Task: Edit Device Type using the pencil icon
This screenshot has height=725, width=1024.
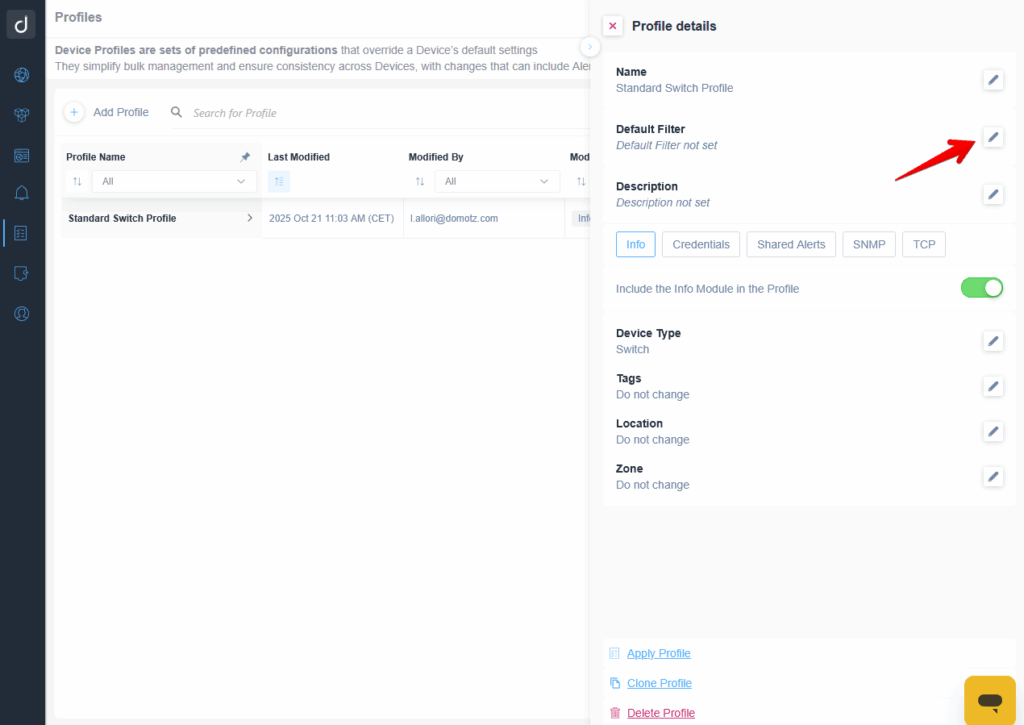Action: point(992,341)
